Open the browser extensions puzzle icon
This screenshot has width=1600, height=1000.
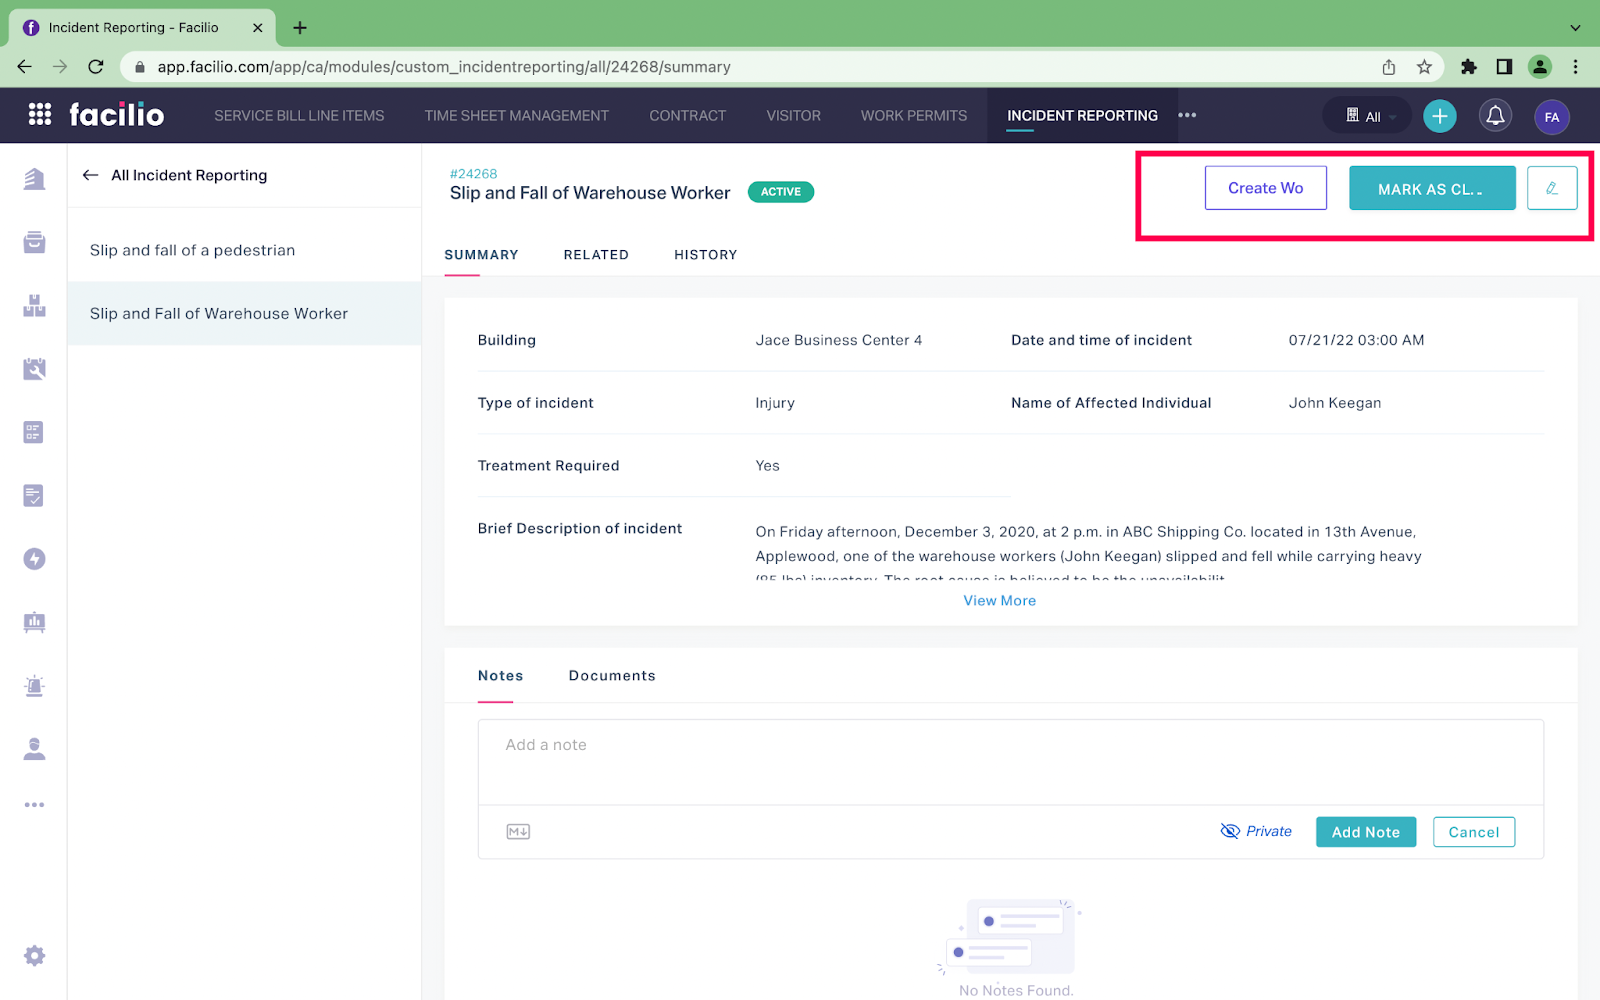pos(1468,67)
